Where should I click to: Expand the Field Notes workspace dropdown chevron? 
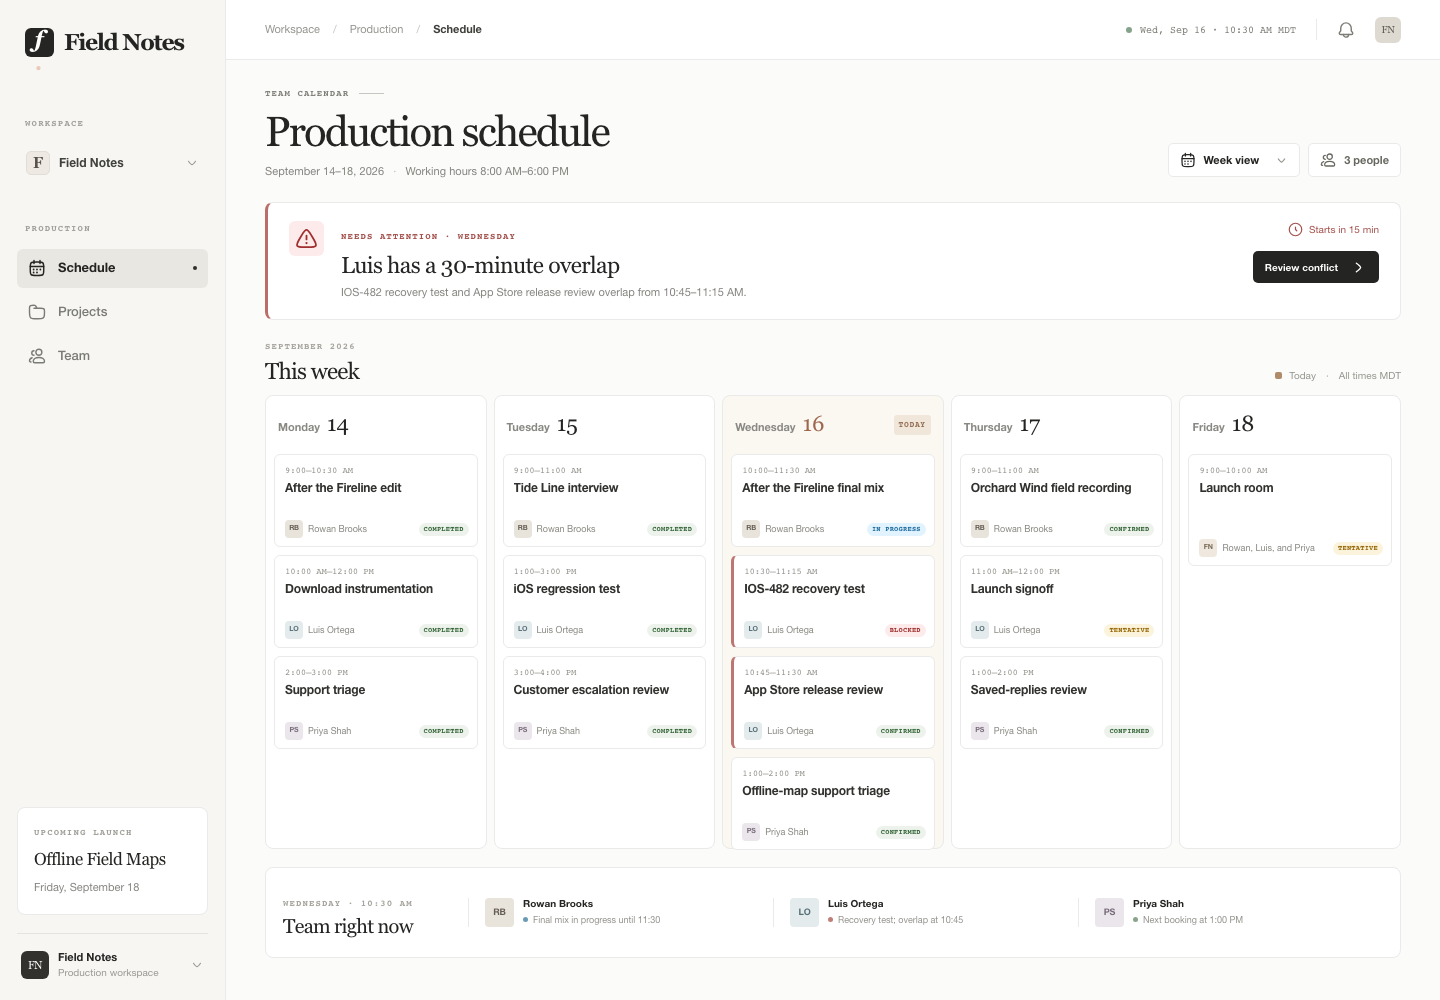pyautogui.click(x=192, y=163)
